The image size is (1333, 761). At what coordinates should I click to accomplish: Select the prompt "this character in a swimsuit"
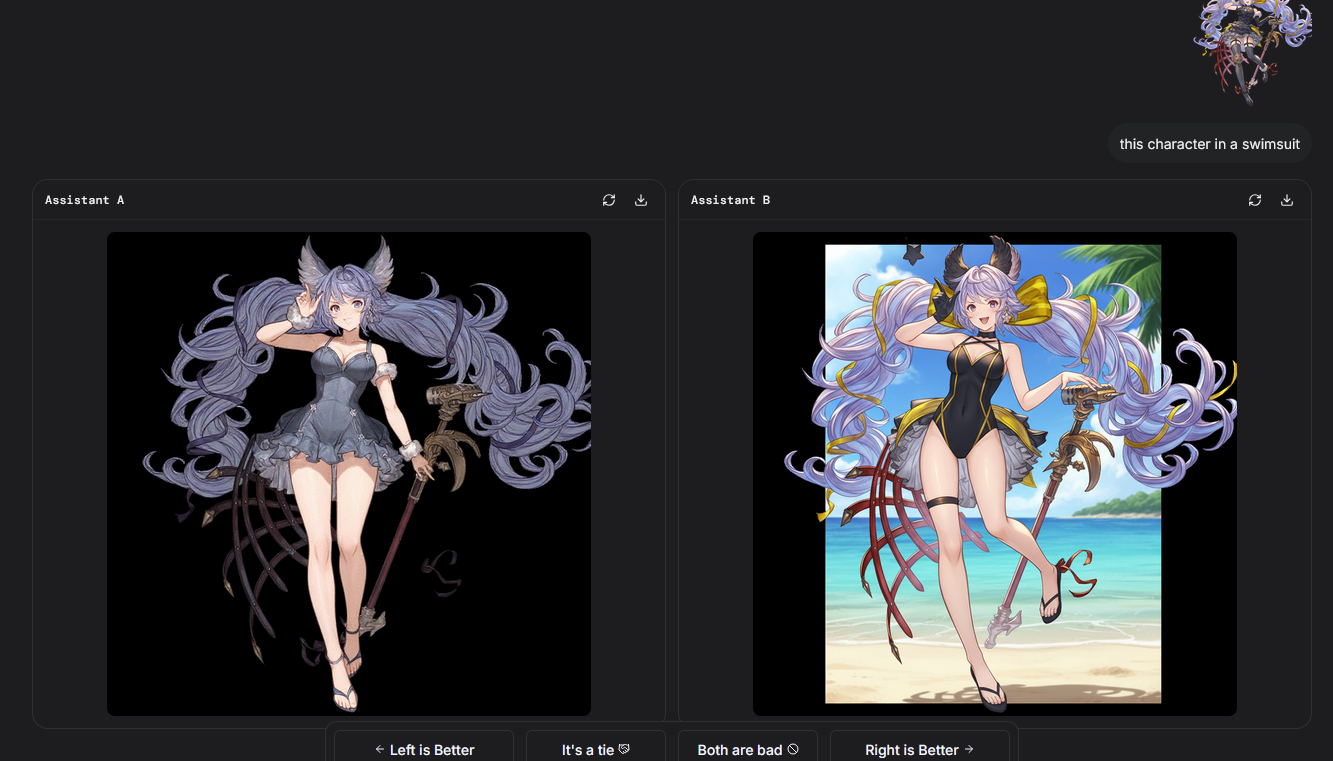(1210, 144)
